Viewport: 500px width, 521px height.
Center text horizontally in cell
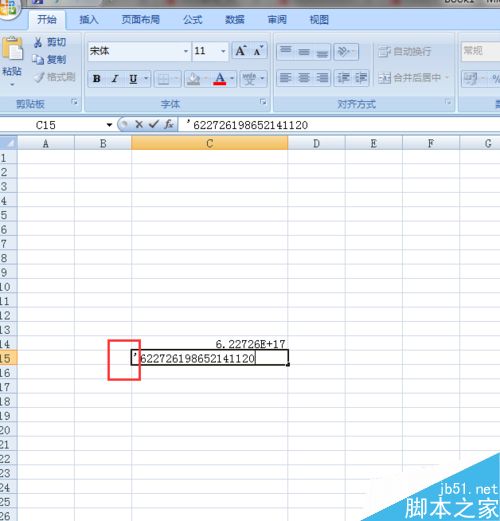point(304,78)
